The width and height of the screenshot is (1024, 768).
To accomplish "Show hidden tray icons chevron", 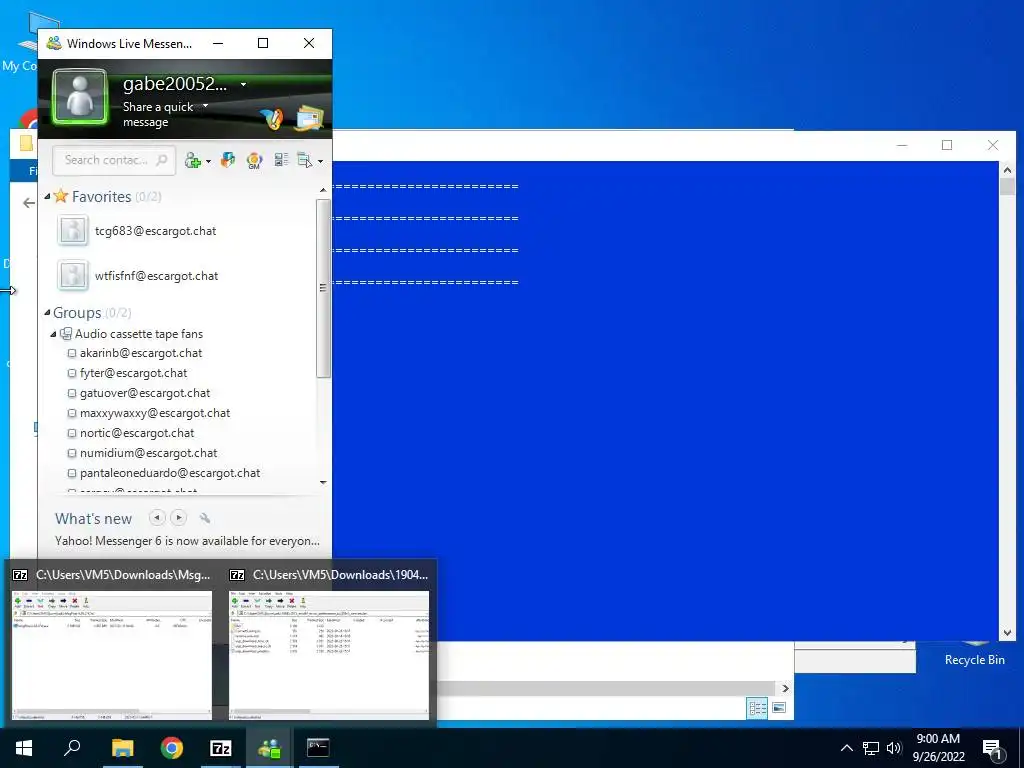I will tap(846, 748).
